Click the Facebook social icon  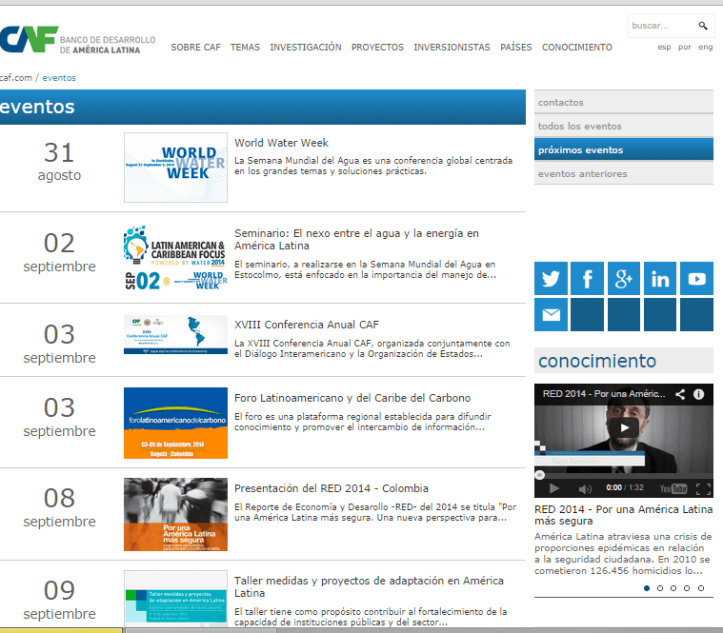click(587, 279)
